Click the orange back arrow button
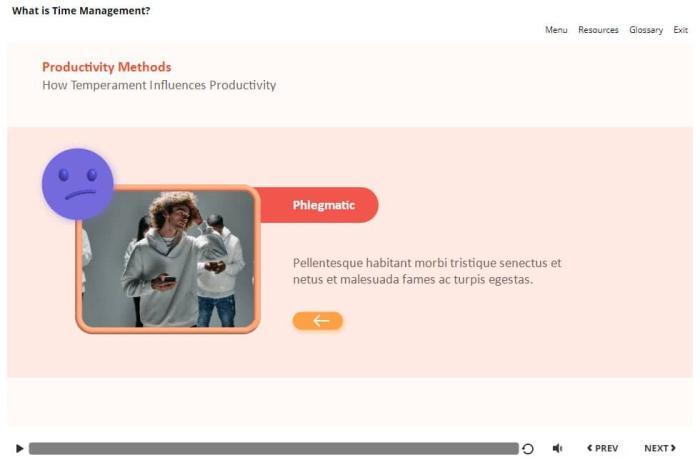This screenshot has width=700, height=470. pos(317,321)
